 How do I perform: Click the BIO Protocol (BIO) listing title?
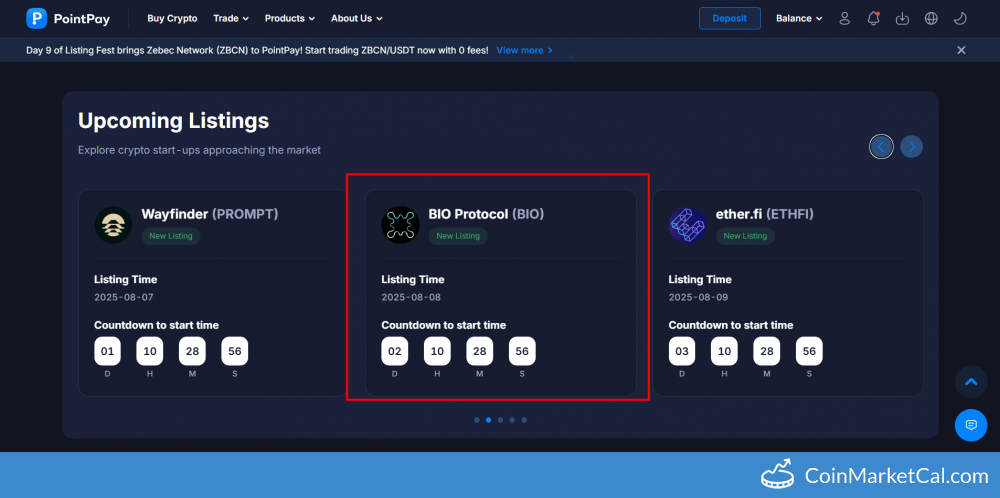486,214
